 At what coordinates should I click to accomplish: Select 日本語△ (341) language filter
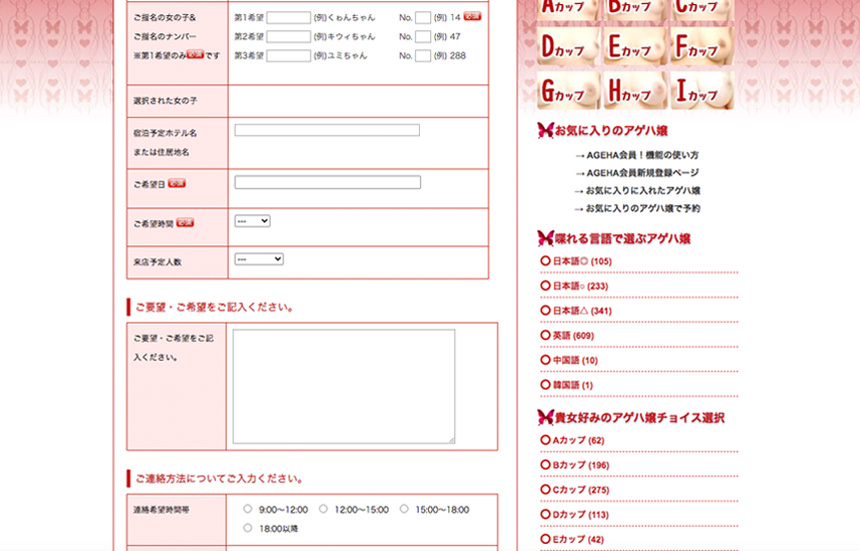[x=582, y=310]
